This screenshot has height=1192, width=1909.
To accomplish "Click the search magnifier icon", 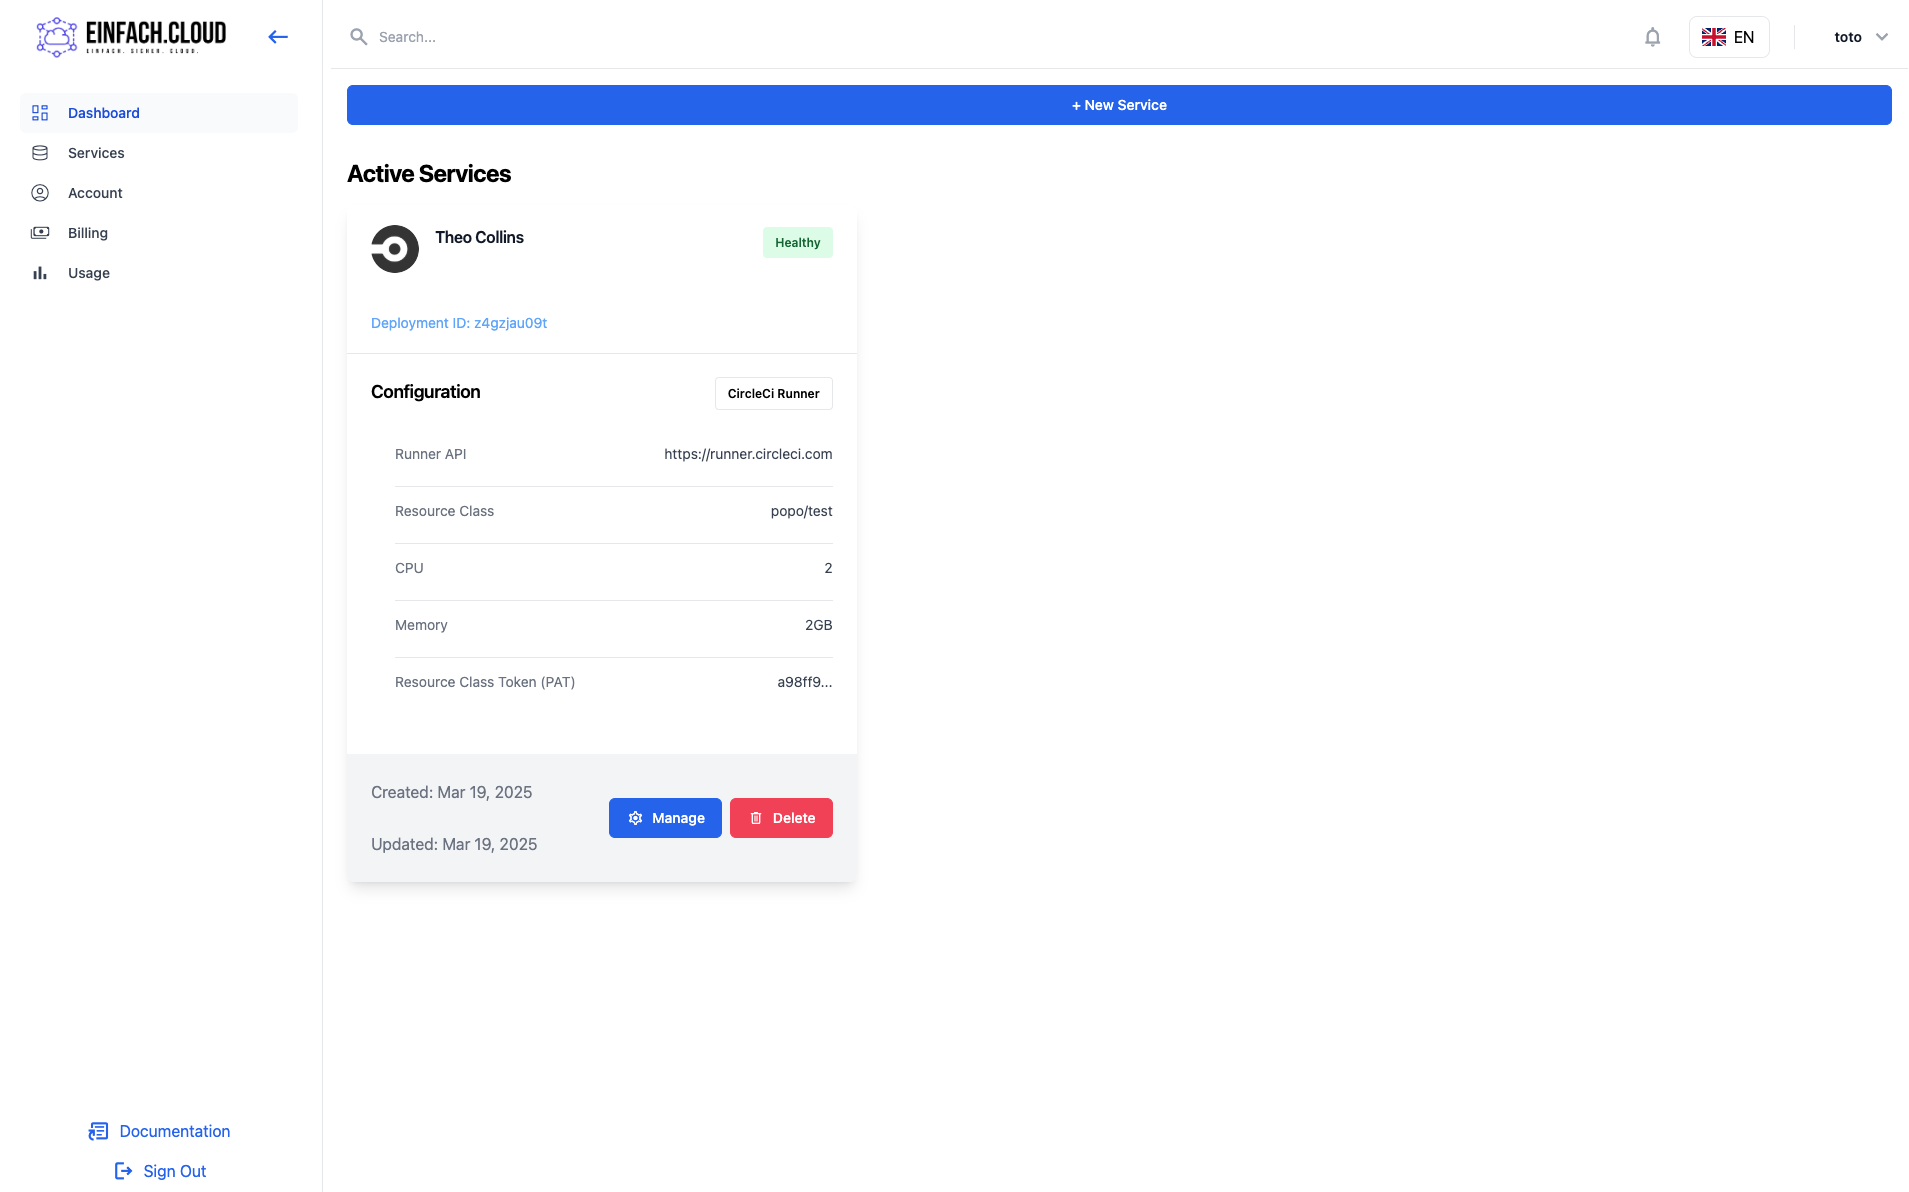I will (x=358, y=37).
